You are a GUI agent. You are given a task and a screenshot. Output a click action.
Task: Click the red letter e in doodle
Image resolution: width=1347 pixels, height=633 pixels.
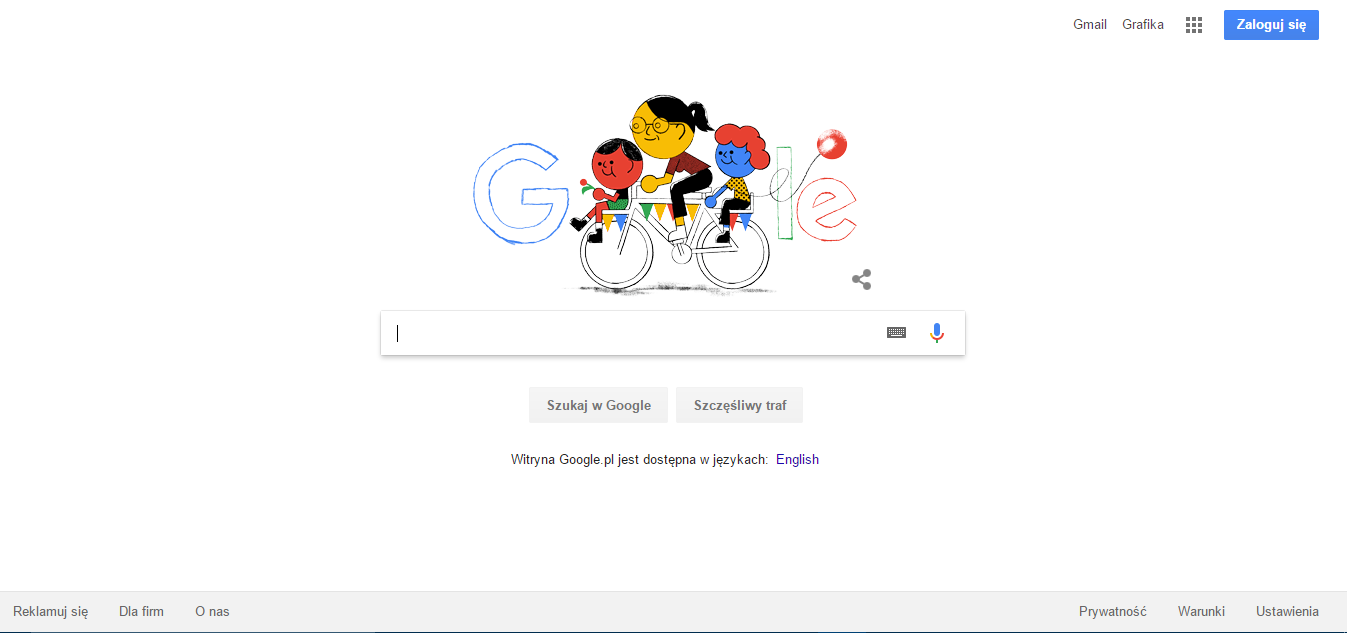(x=832, y=210)
